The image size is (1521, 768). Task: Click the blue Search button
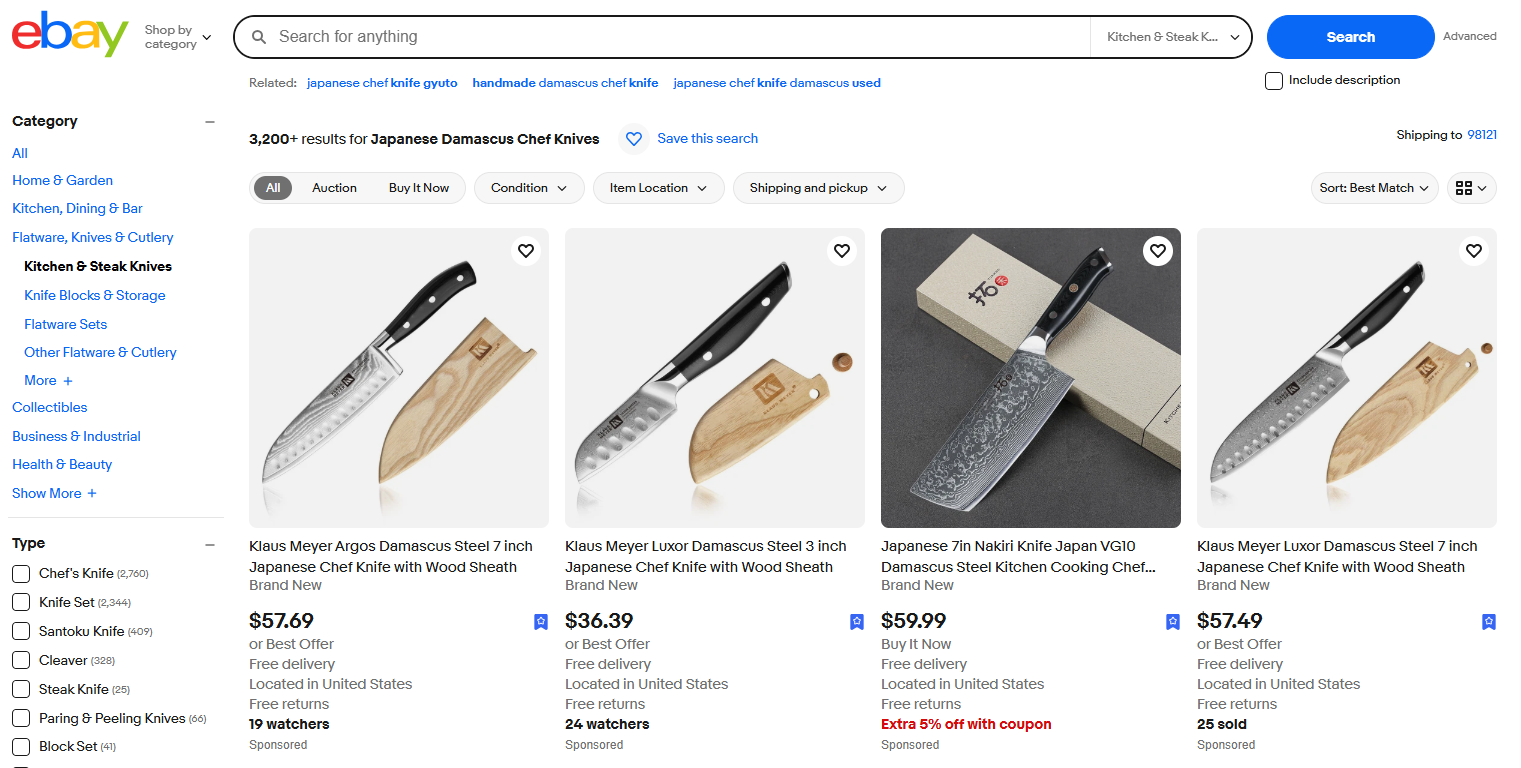[x=1349, y=36]
